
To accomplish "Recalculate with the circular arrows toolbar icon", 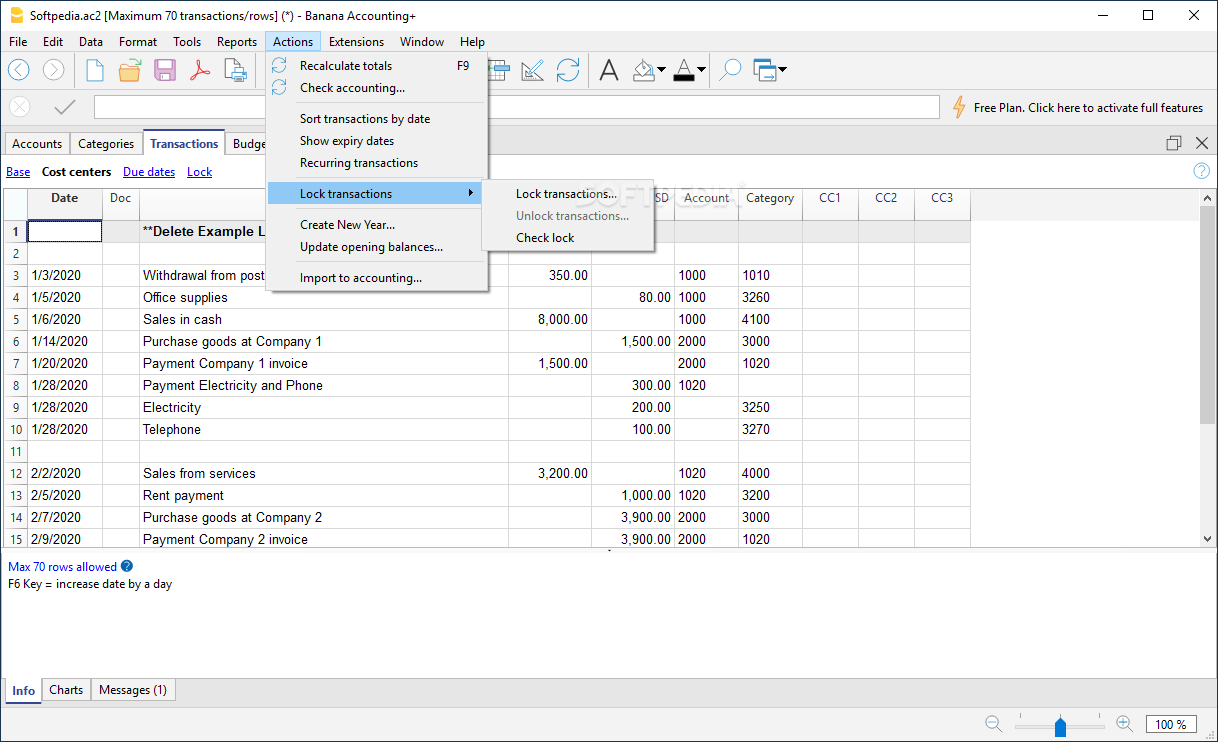I will click(x=568, y=70).
